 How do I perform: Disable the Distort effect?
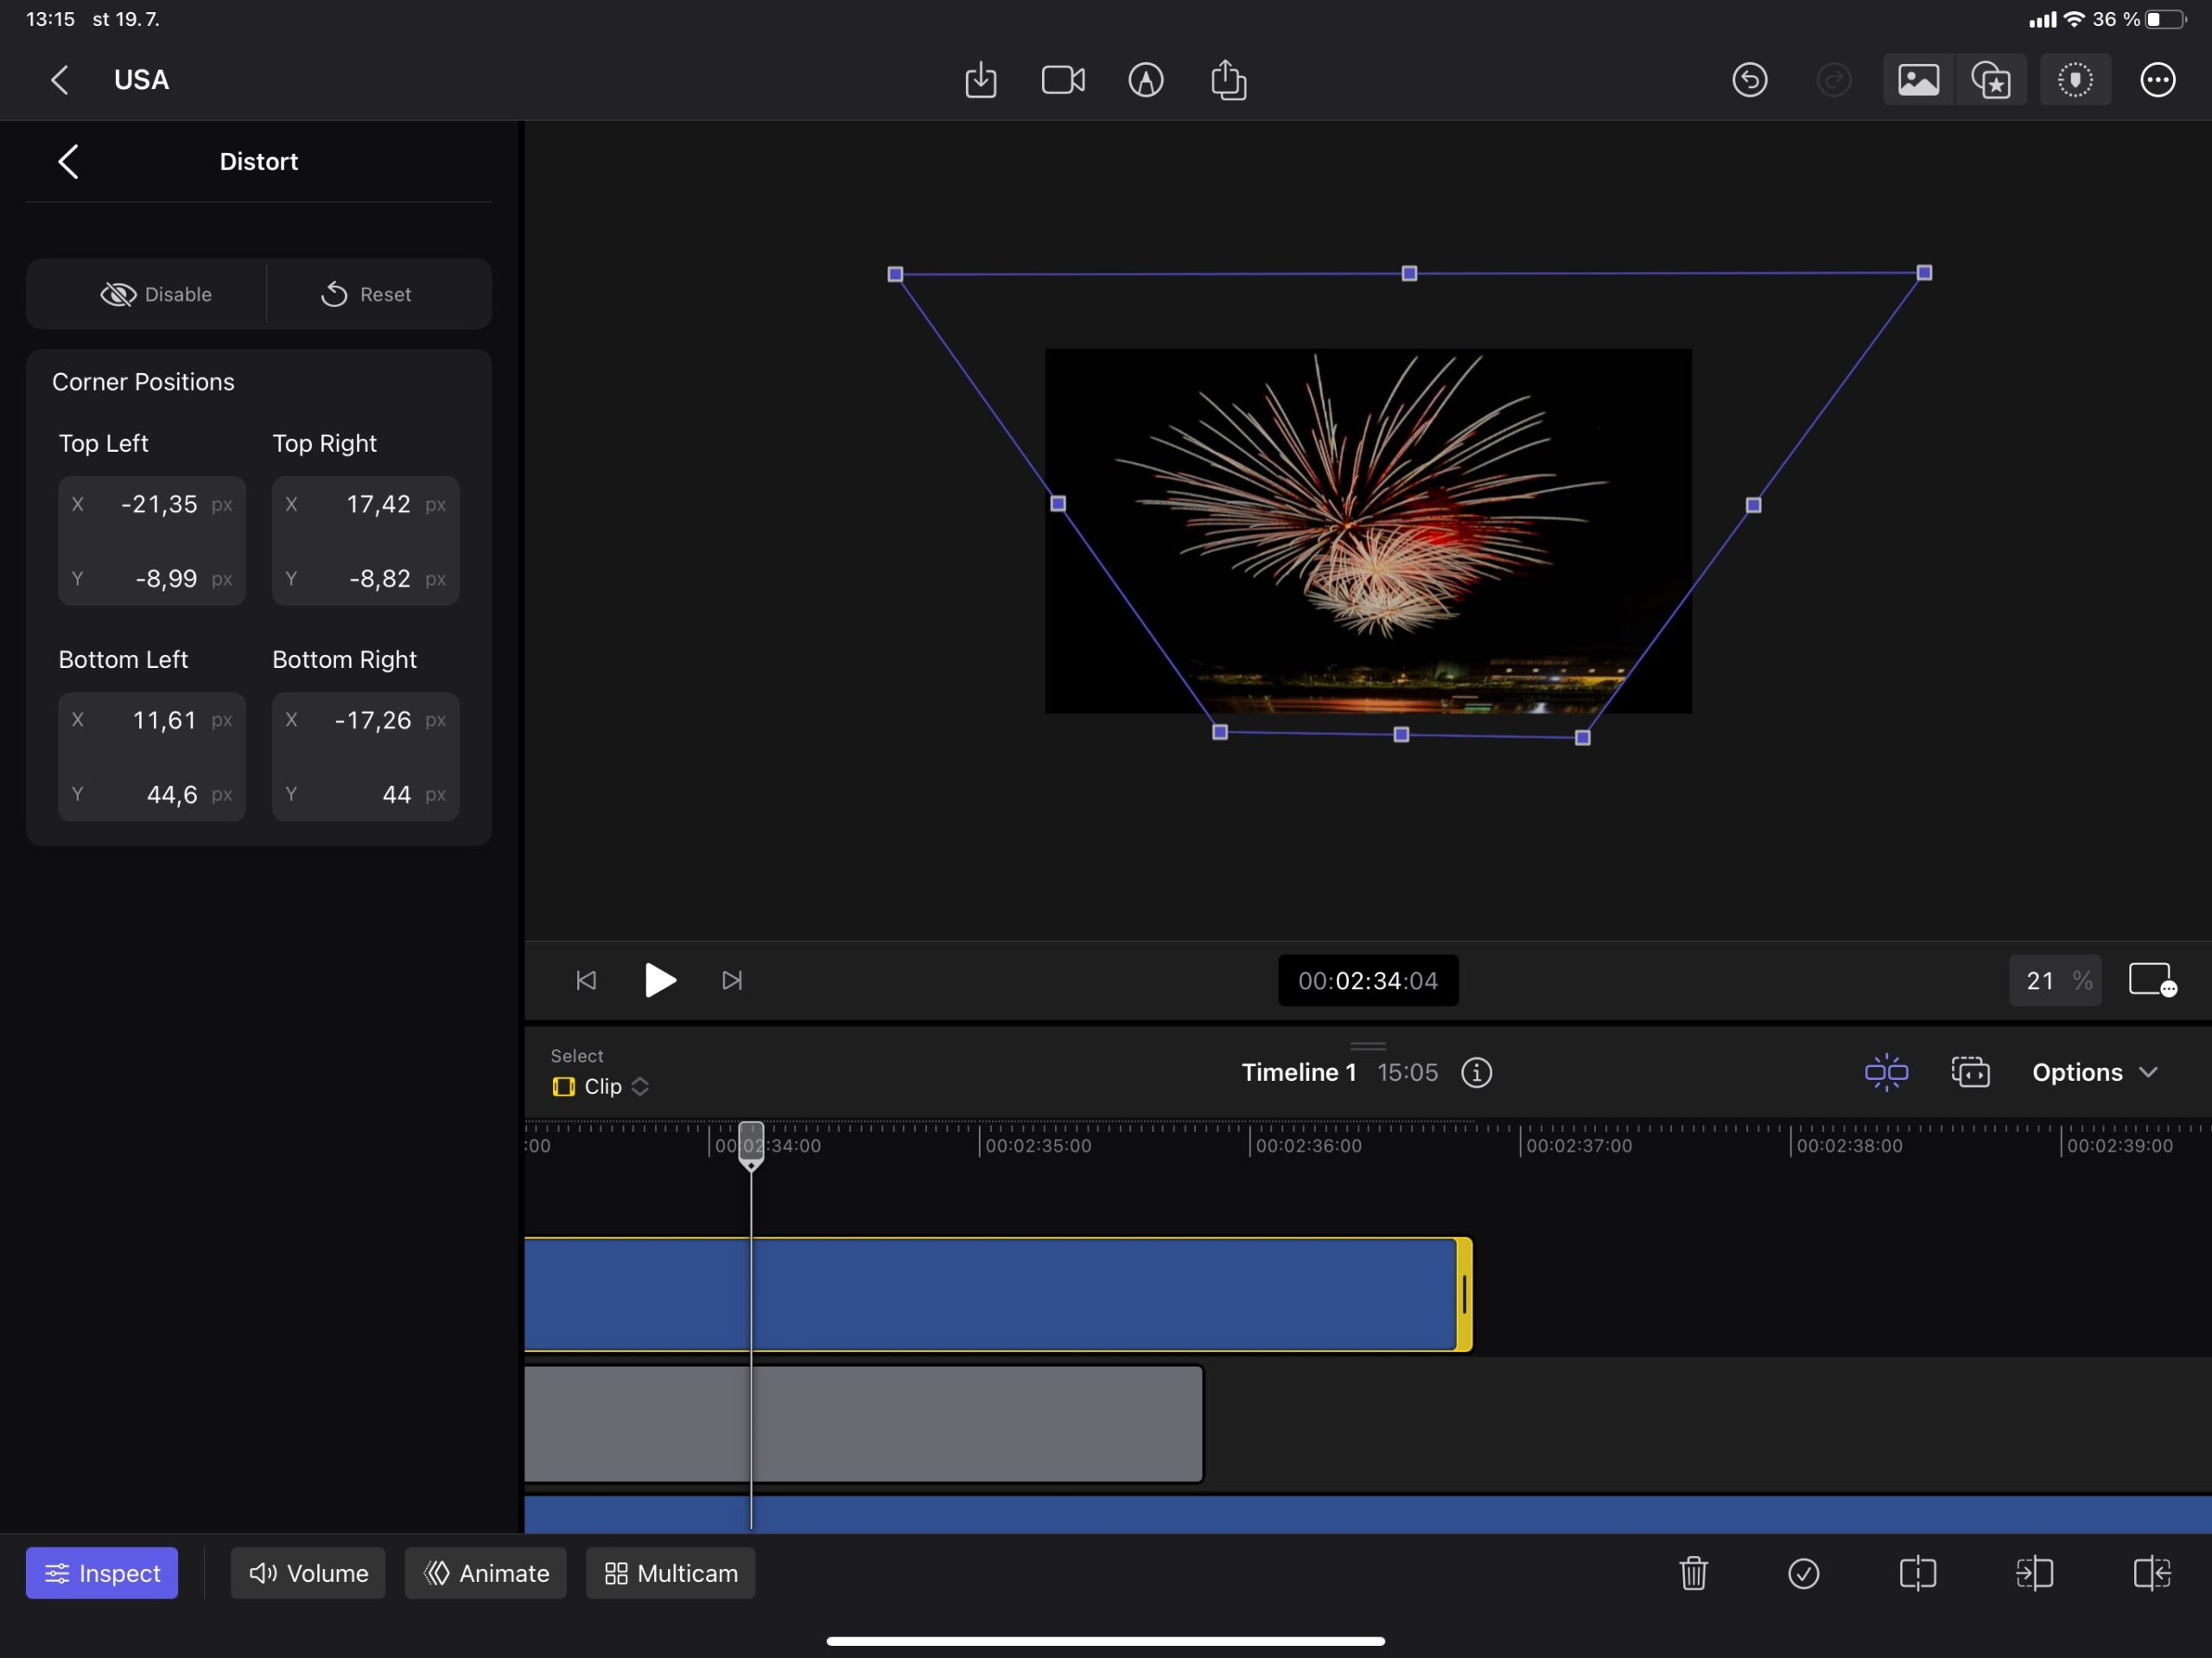(156, 294)
